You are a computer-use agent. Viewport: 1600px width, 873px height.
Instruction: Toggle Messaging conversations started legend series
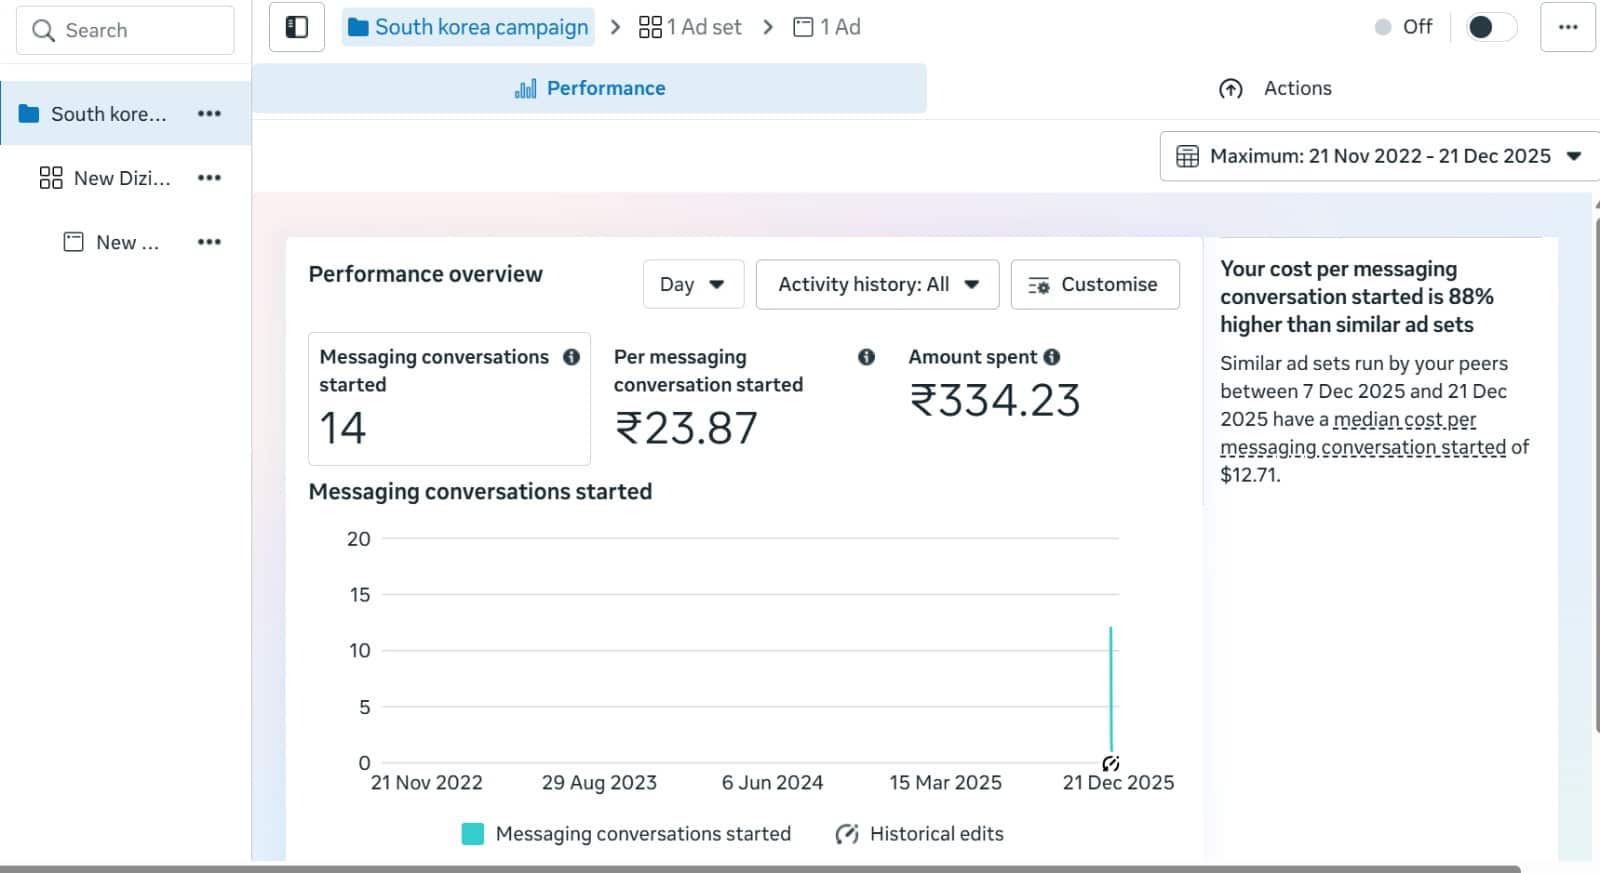click(x=626, y=834)
